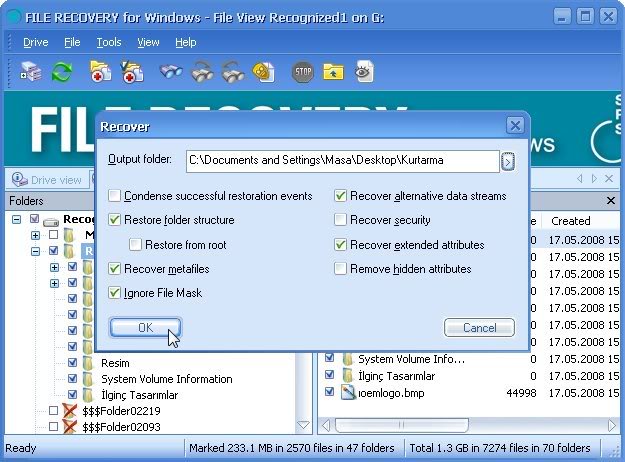Click folder tree scroll down arrow
This screenshot has height=462, width=625.
coord(303,425)
